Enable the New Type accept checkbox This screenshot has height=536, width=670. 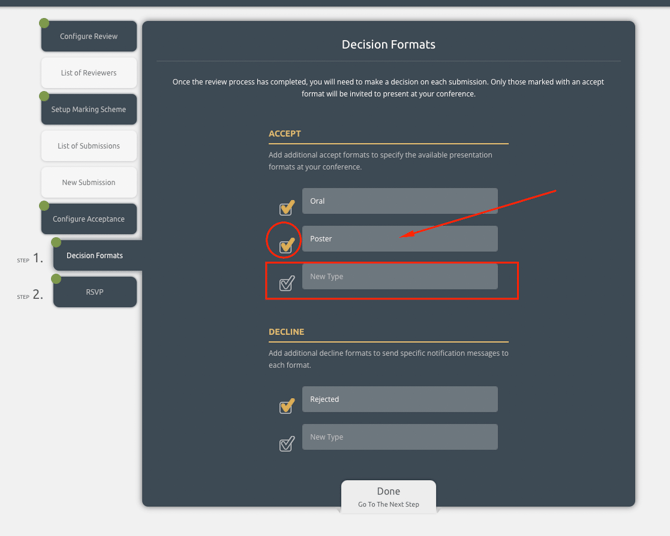(x=286, y=283)
